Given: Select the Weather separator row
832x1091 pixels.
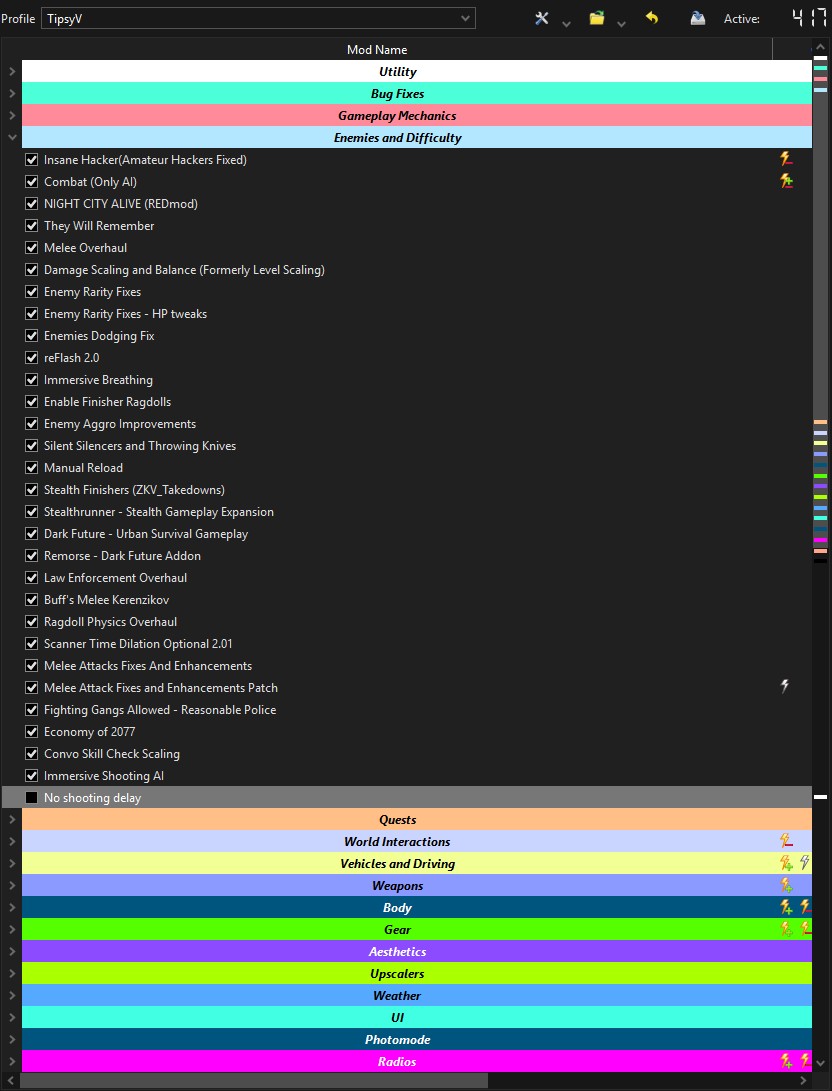Looking at the screenshot, I should [417, 996].
